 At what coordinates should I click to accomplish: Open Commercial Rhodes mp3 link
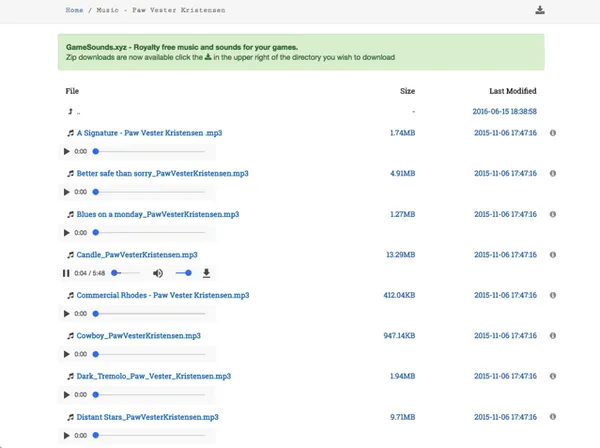(162, 295)
